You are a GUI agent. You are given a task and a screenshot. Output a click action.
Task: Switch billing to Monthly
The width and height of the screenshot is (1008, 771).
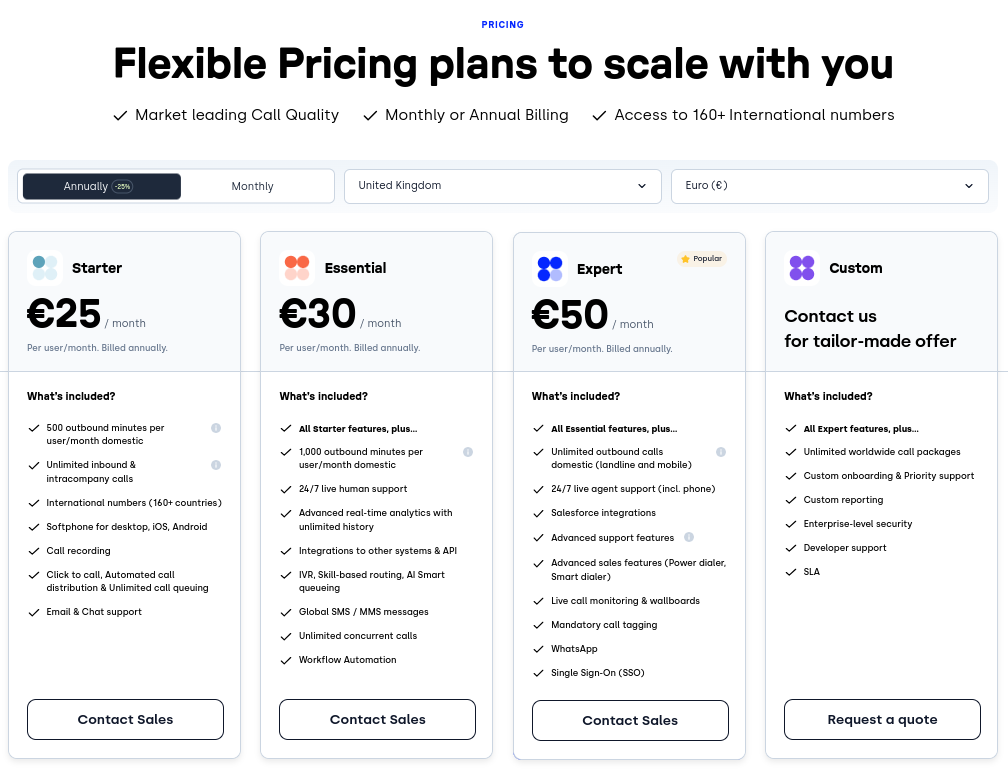pos(252,186)
